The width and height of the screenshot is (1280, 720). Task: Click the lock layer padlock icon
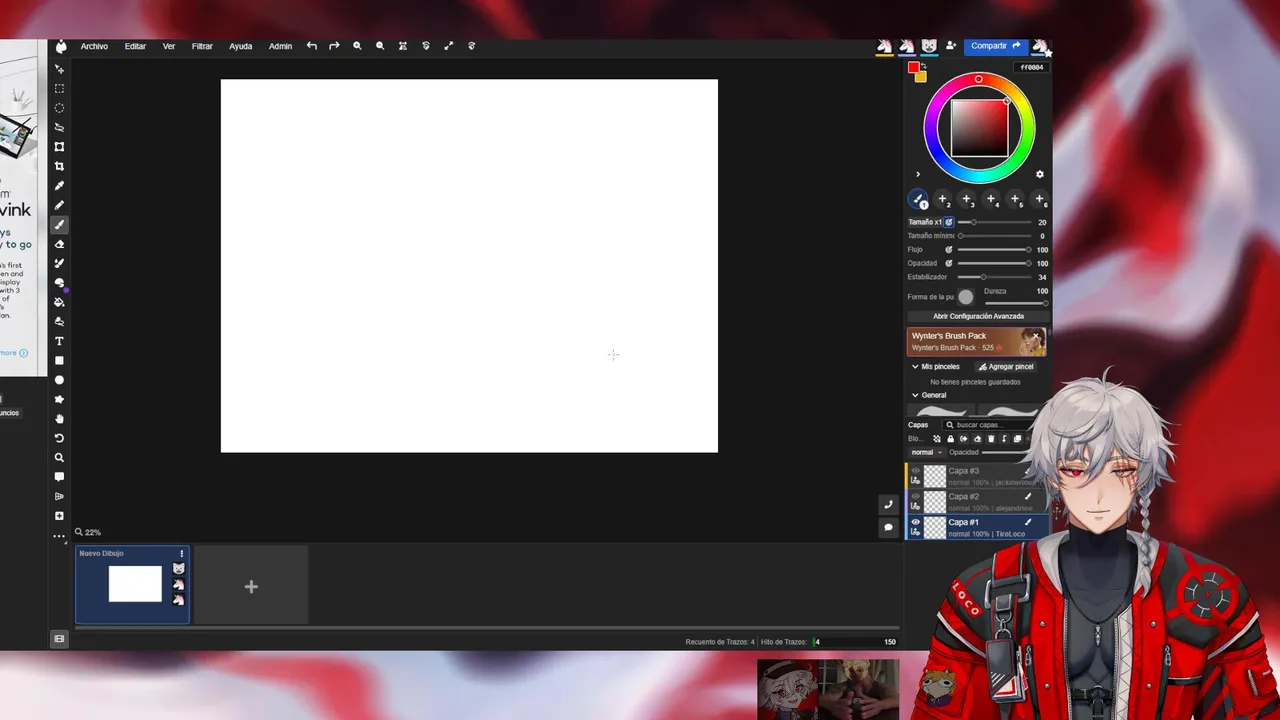coord(950,439)
